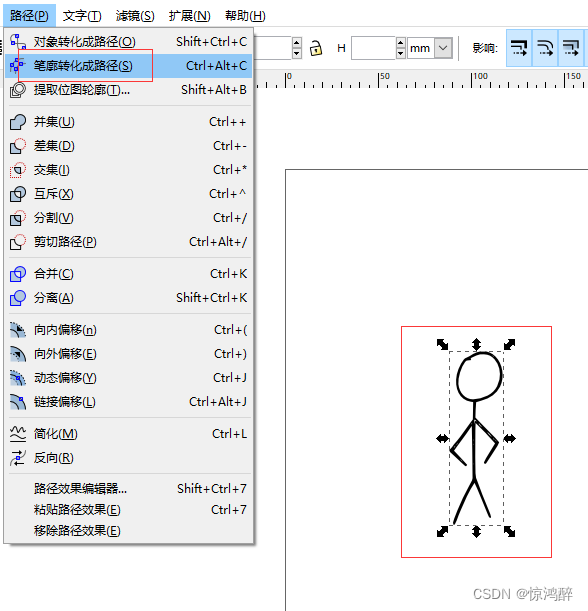Choose 移除路径效果(E) entry
The width and height of the screenshot is (588, 611).
pos(129,531)
